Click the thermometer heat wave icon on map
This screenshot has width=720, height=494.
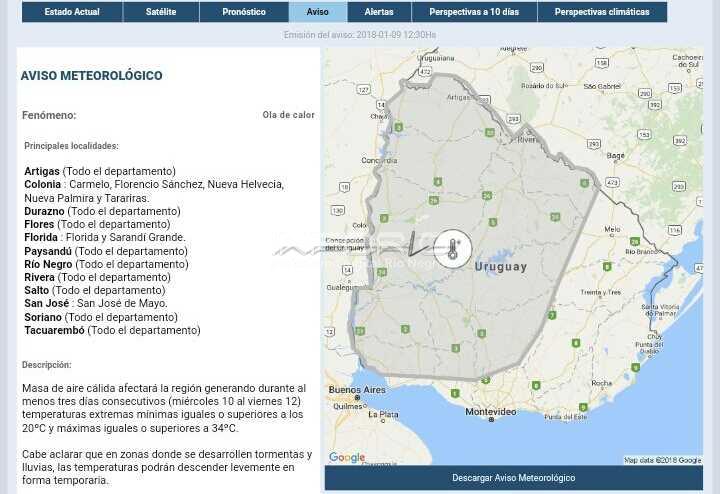(x=453, y=249)
